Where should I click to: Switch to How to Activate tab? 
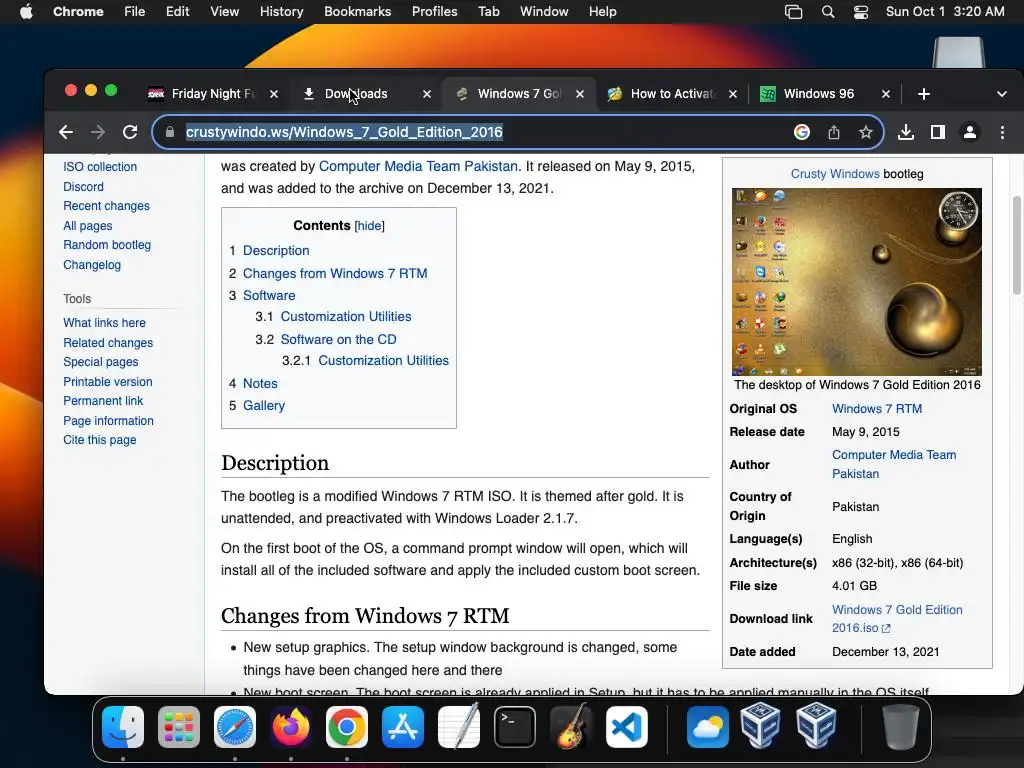[x=673, y=94]
